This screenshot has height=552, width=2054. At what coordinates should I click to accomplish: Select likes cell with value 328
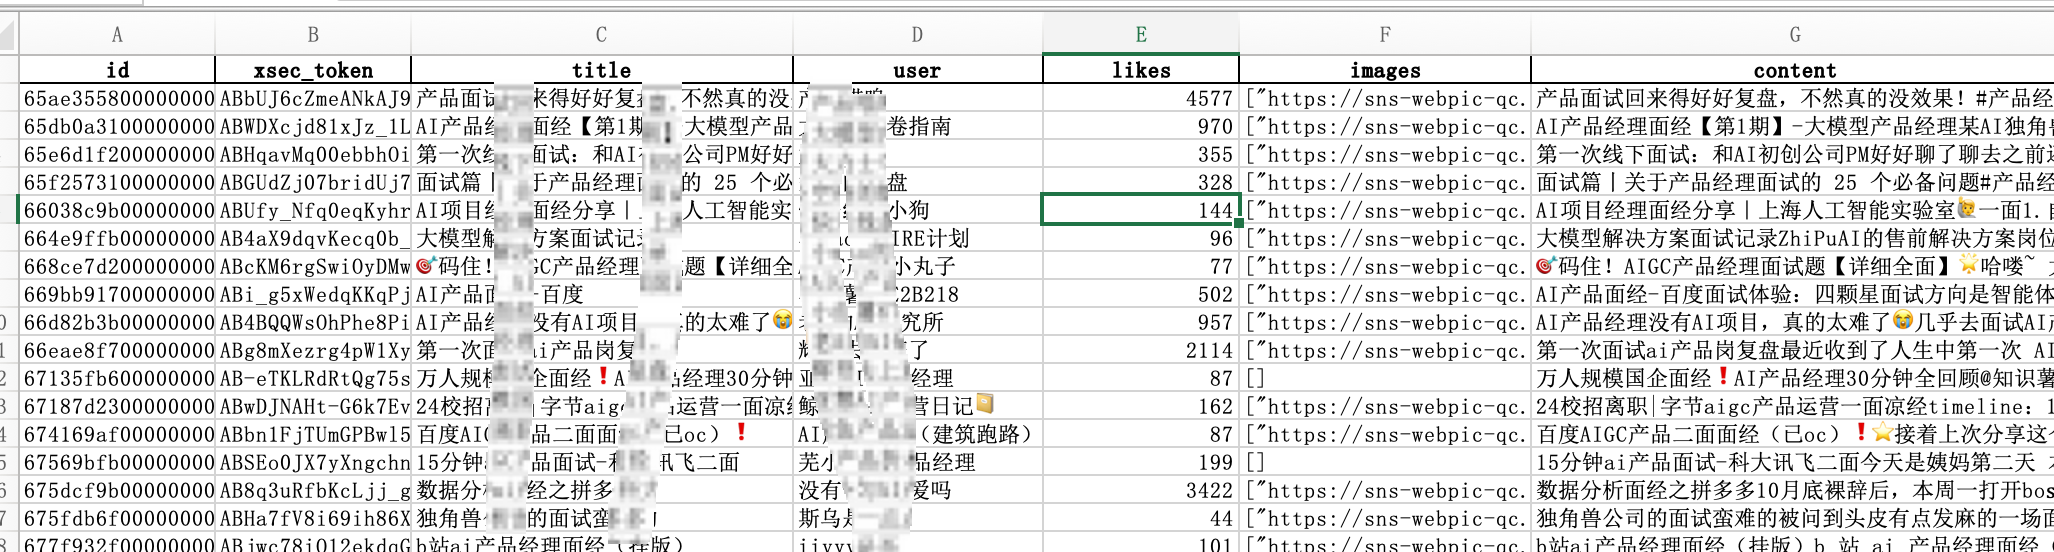[x=1141, y=182]
